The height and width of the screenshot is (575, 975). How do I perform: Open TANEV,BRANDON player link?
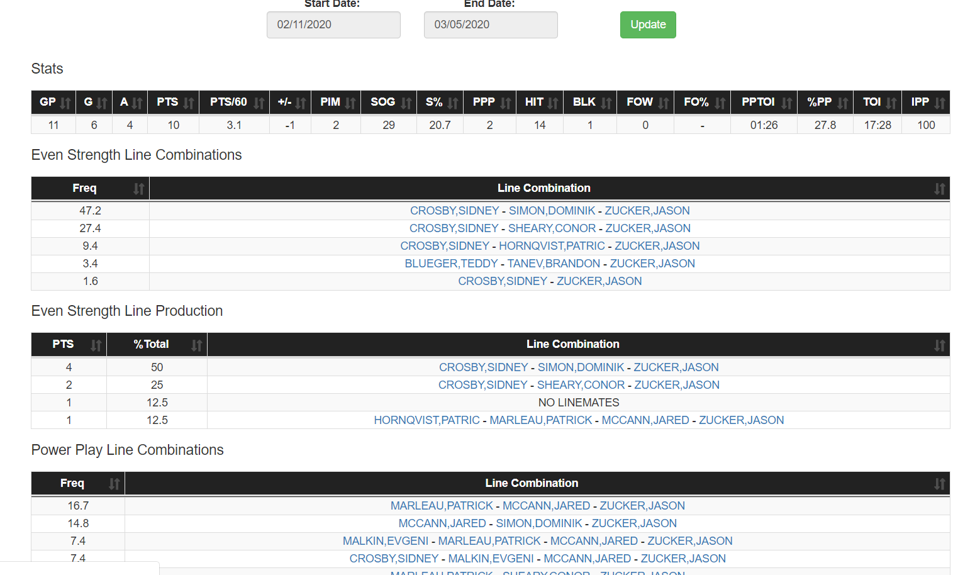[x=553, y=264]
